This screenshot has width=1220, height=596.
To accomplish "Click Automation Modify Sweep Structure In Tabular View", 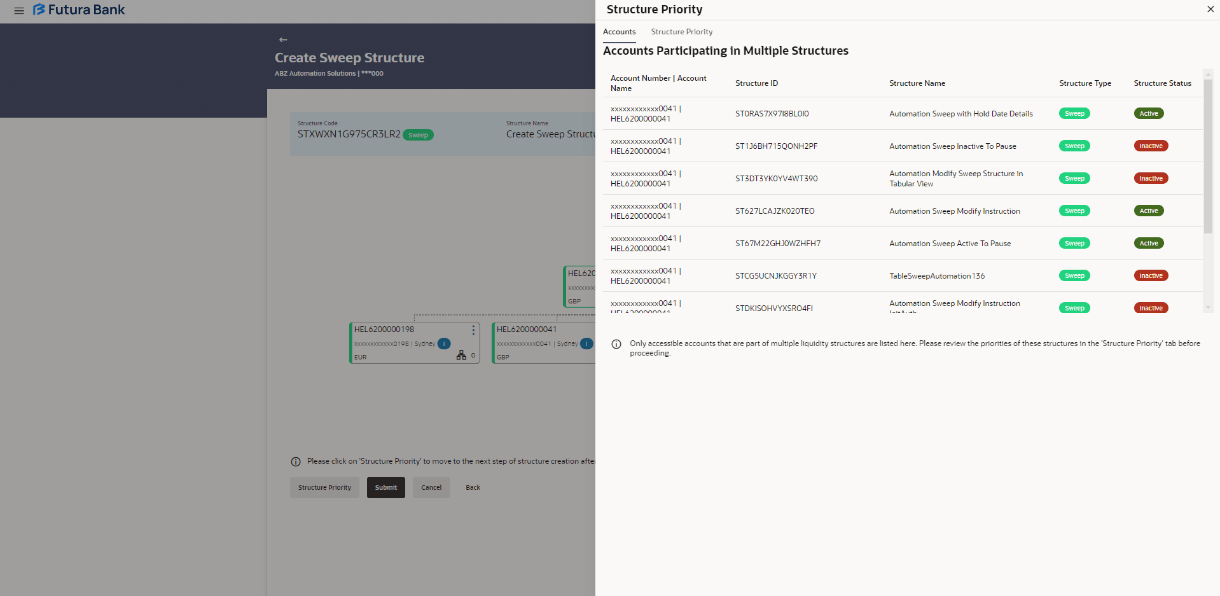I will click(956, 178).
